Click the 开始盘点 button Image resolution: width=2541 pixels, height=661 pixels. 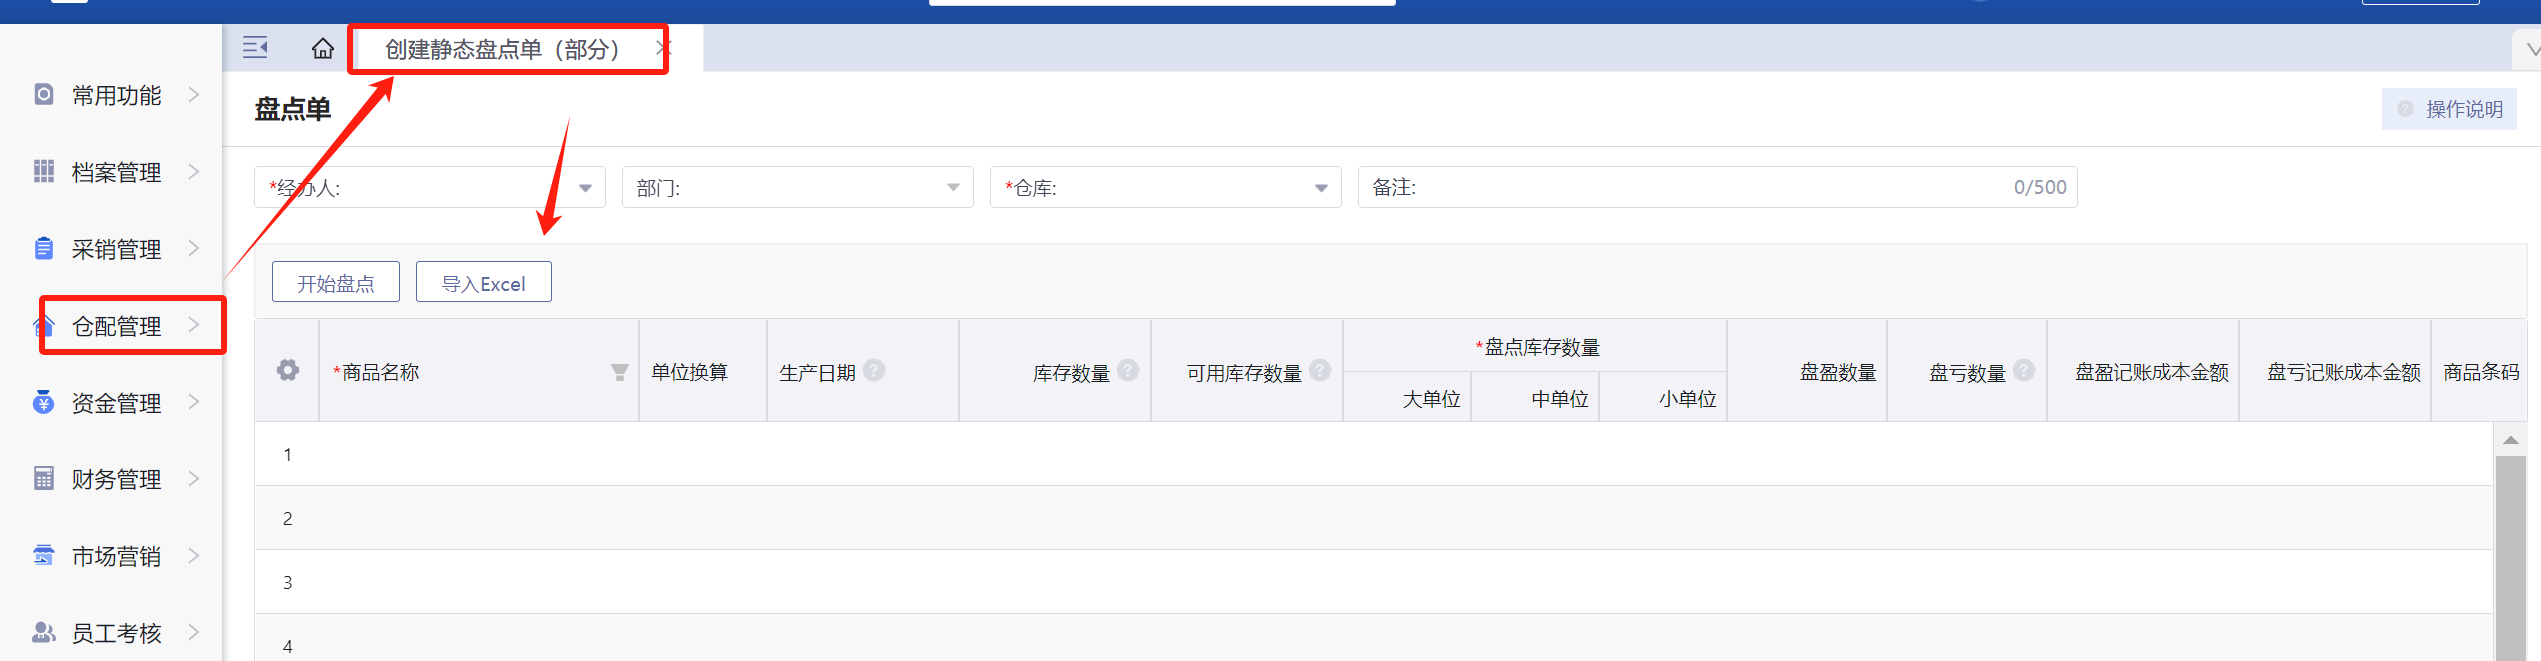[335, 283]
